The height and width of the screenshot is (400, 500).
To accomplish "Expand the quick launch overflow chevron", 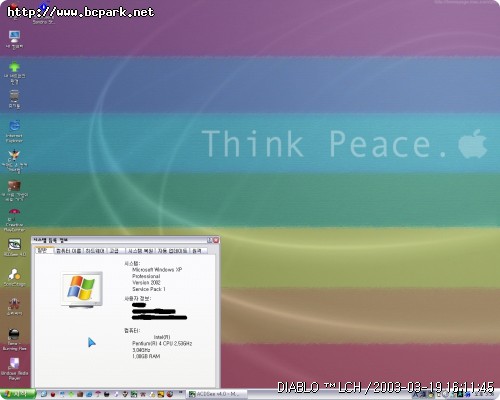I will click(x=181, y=393).
